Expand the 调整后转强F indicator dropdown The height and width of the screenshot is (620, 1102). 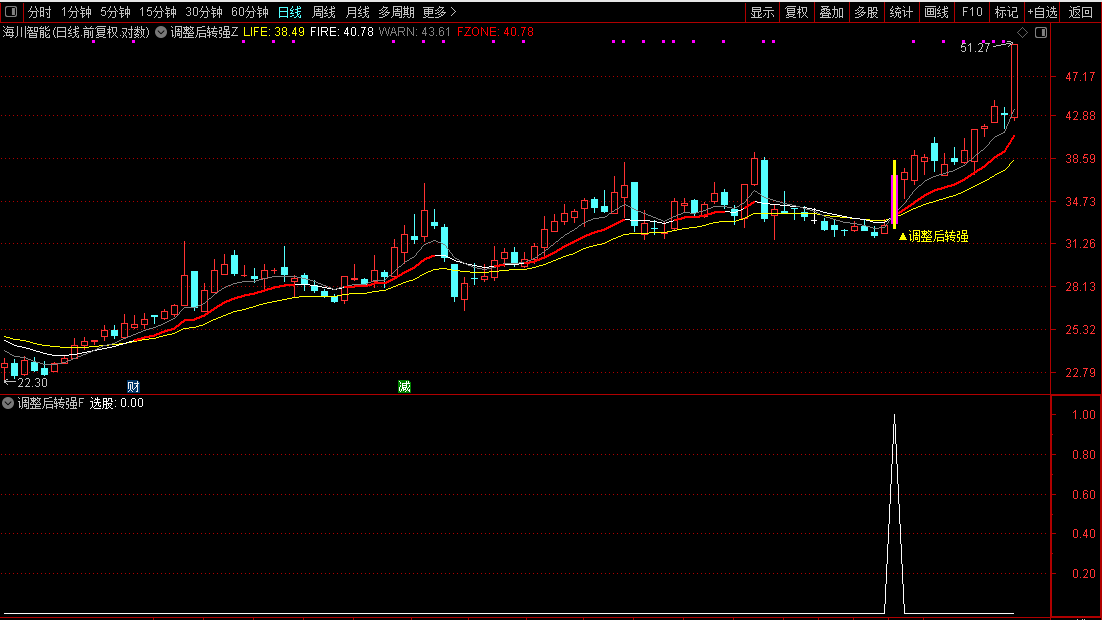click(8, 403)
